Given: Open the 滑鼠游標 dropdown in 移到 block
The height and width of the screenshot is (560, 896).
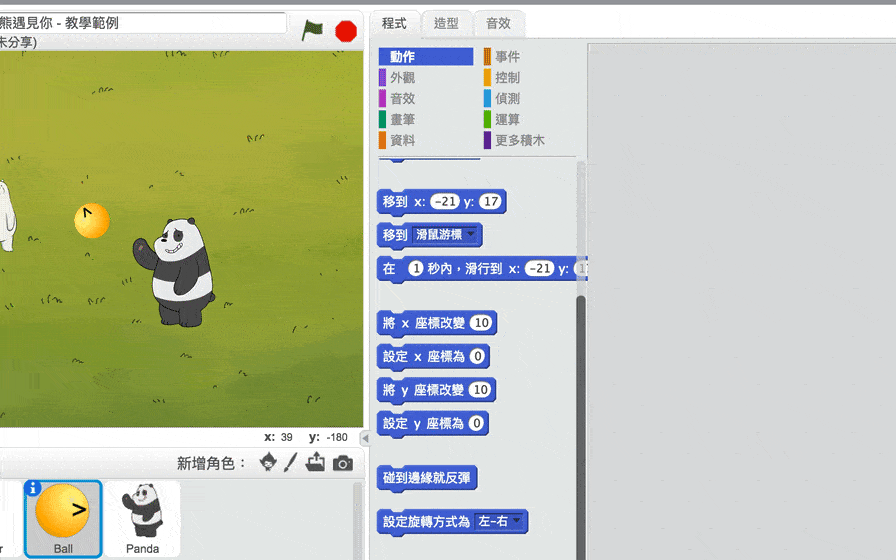Looking at the screenshot, I should (x=446, y=234).
